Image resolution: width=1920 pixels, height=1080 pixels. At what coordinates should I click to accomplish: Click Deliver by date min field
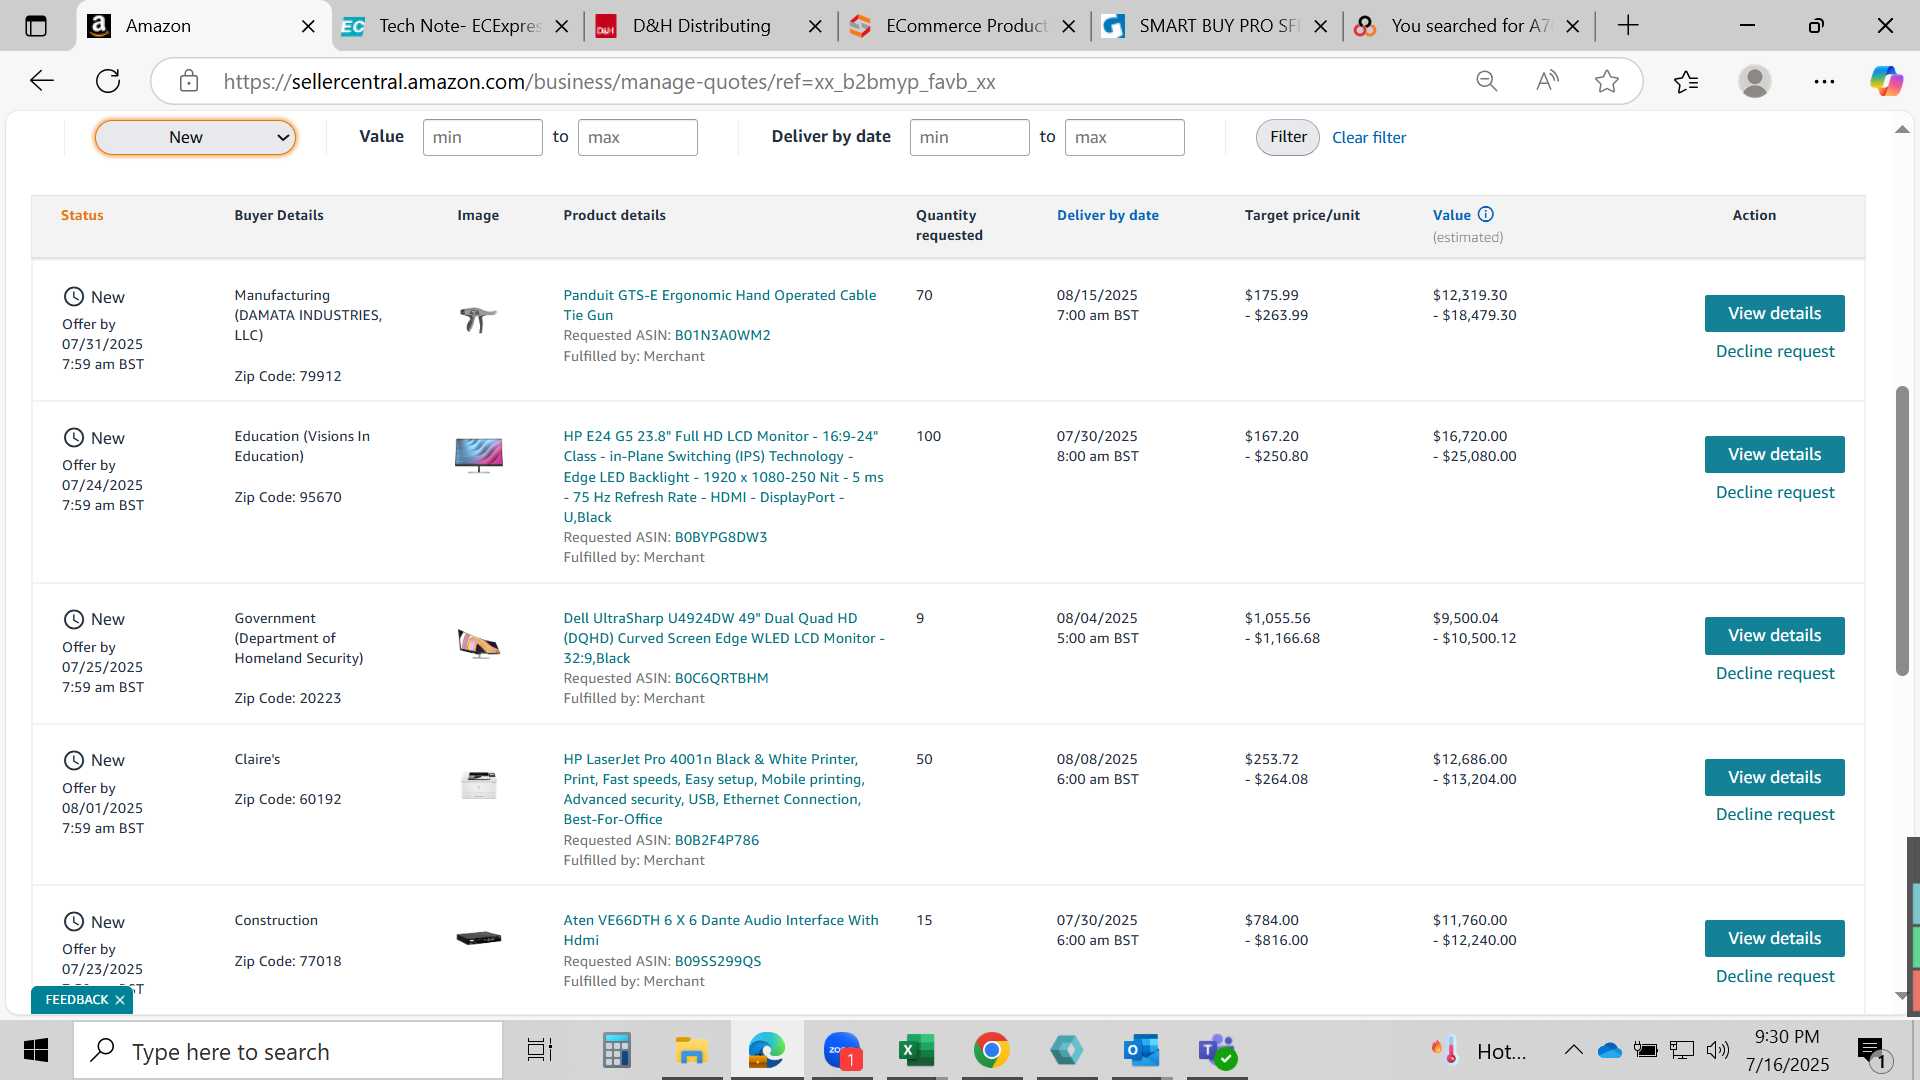[x=969, y=138]
